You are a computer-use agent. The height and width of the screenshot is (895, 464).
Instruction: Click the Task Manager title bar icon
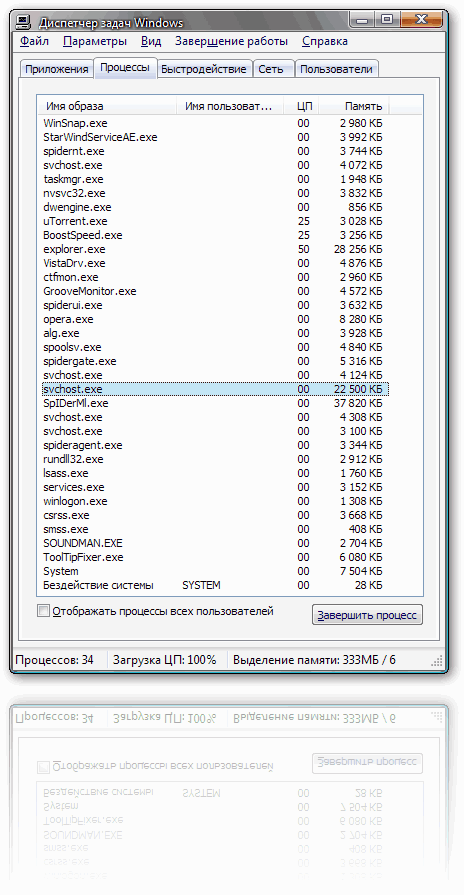coord(23,23)
